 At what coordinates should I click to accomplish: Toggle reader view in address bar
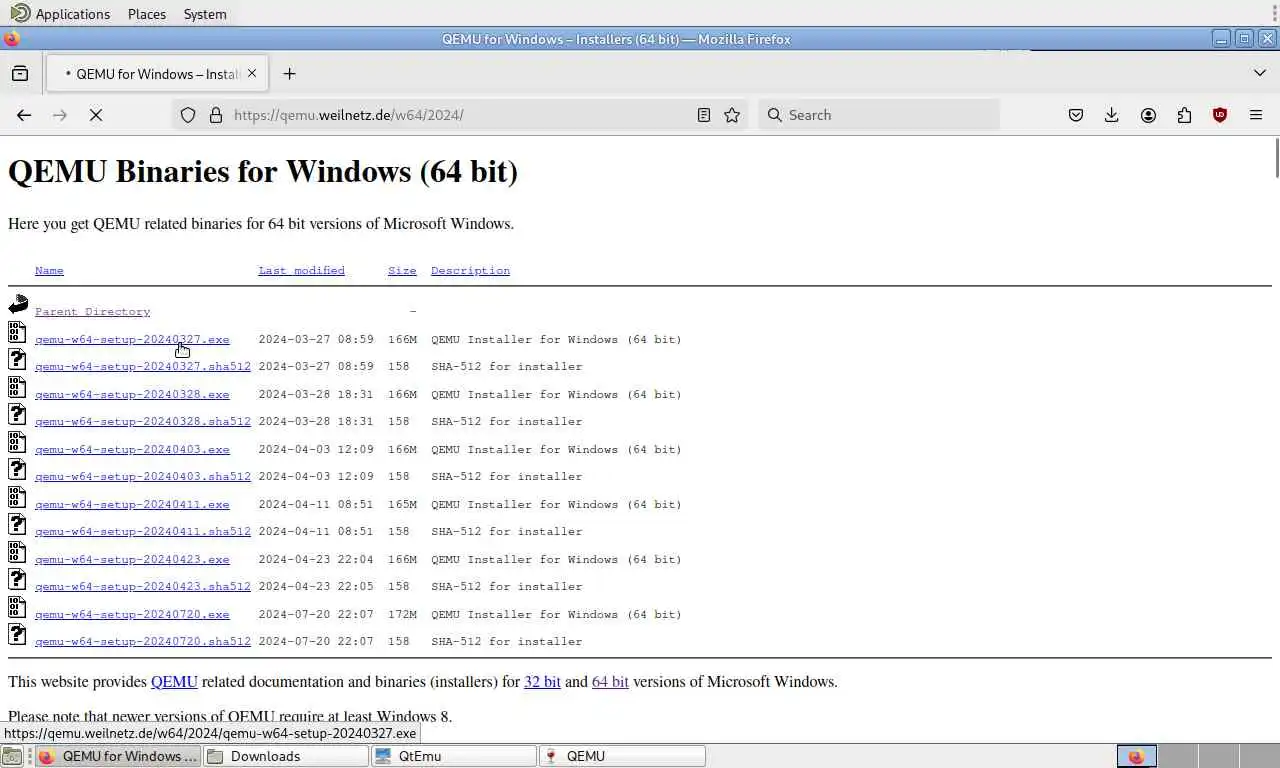(704, 115)
